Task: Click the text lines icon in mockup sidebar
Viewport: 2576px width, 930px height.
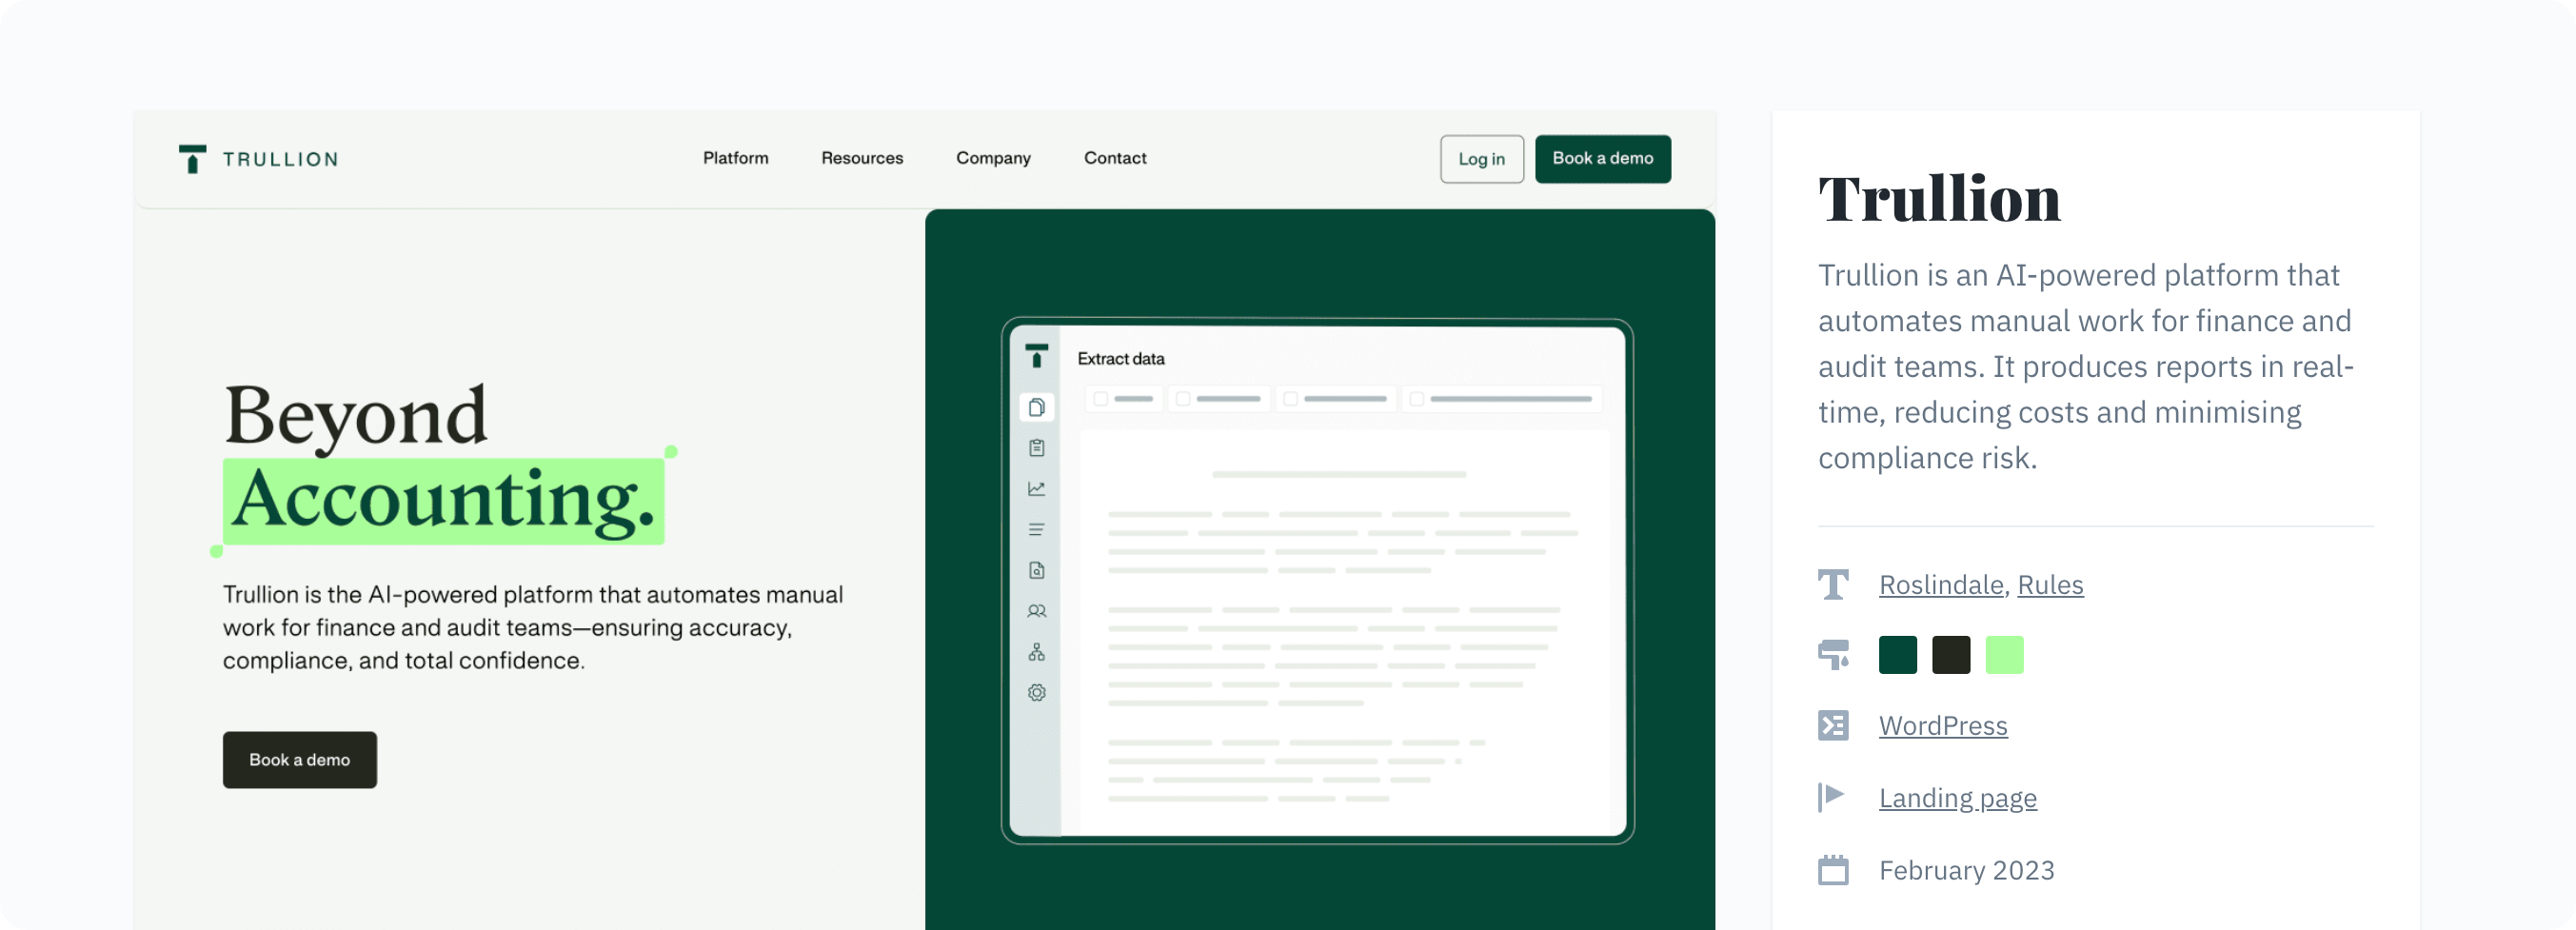Action: [x=1036, y=530]
